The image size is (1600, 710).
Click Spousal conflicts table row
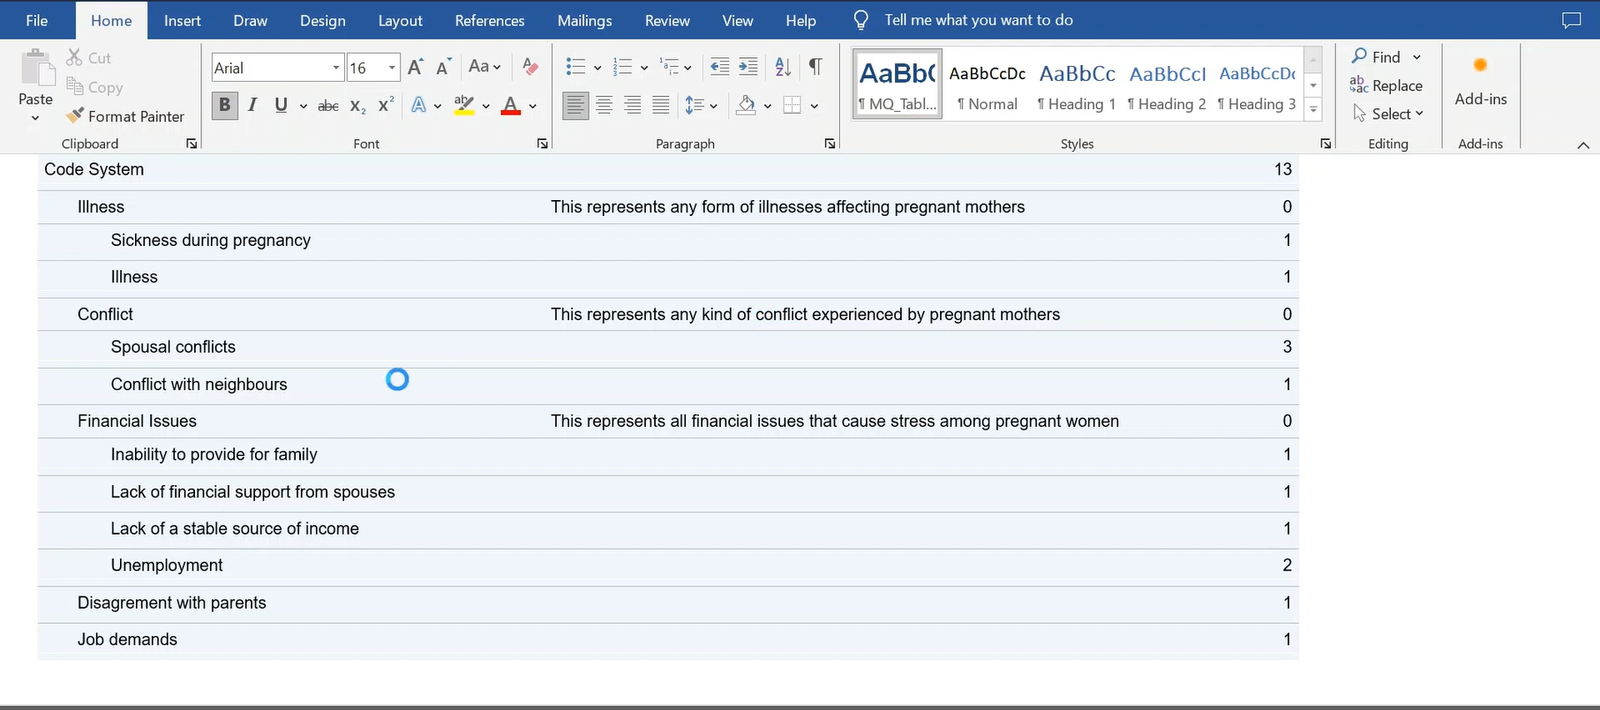coord(668,347)
